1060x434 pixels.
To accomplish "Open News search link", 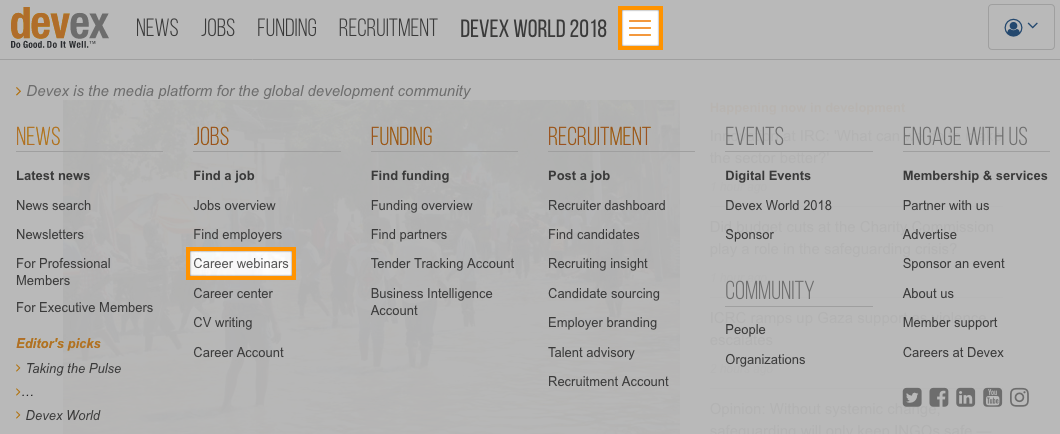I will click(x=53, y=206).
